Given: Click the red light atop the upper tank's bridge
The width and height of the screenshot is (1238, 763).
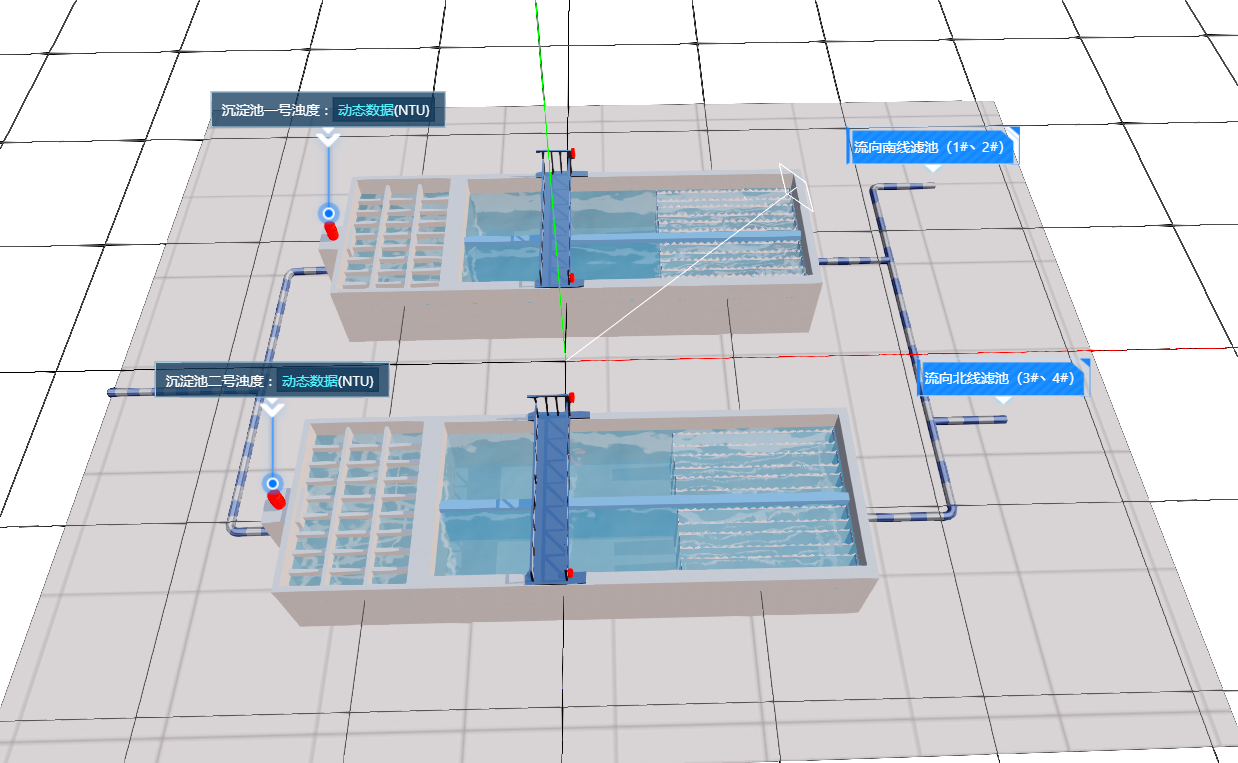Looking at the screenshot, I should 575,153.
